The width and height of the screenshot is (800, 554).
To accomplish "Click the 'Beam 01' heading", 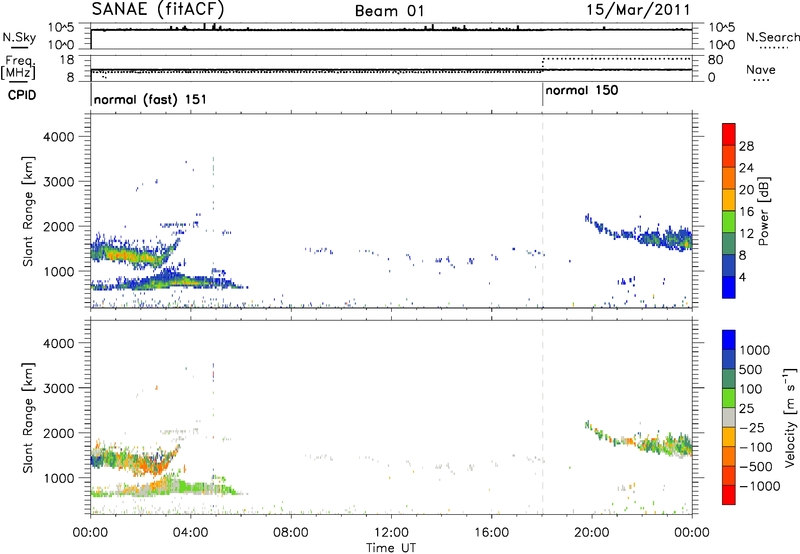I will point(390,11).
